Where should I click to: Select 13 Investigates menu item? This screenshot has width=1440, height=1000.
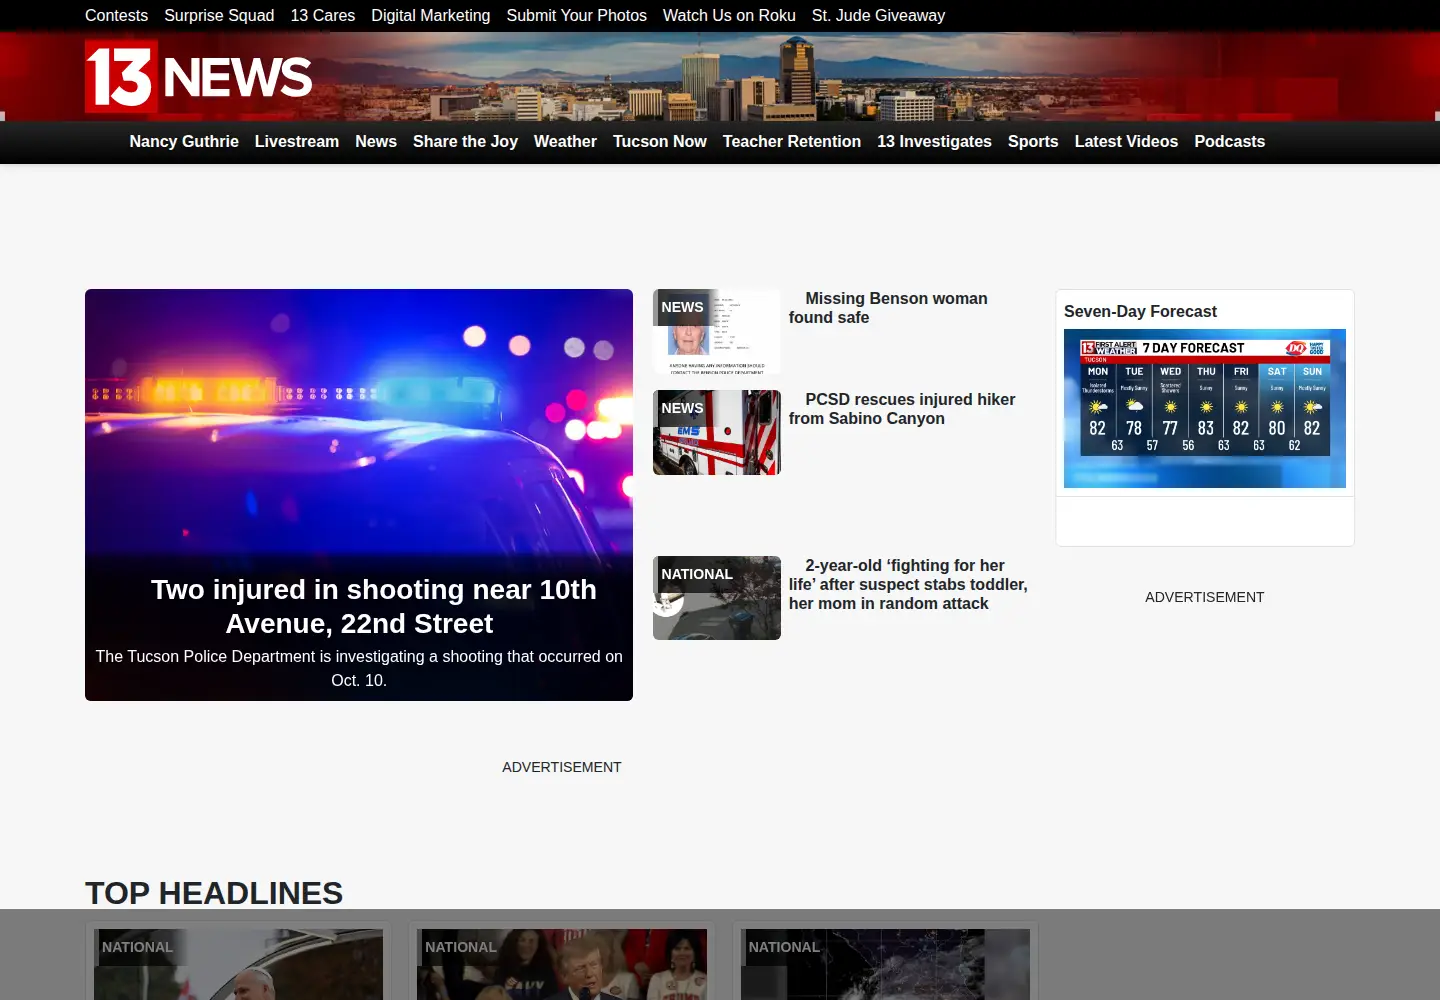[x=934, y=142]
